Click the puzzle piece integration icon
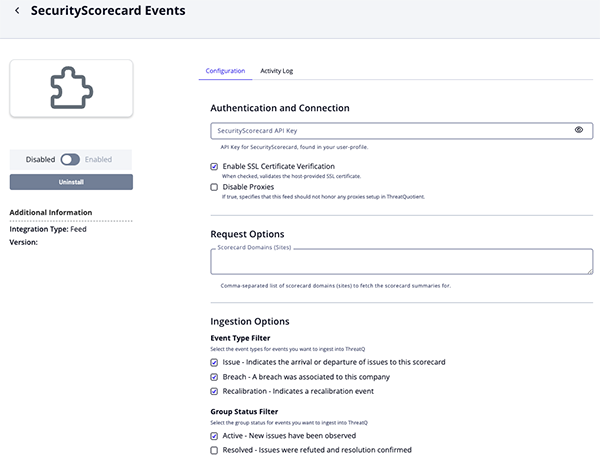600x457 pixels. click(72, 88)
